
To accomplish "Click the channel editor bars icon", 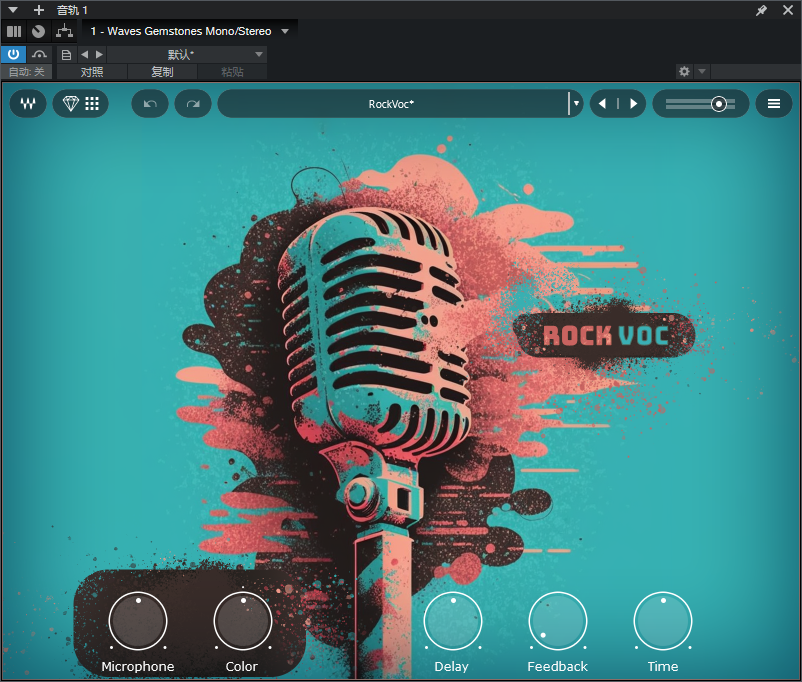I will 14,31.
